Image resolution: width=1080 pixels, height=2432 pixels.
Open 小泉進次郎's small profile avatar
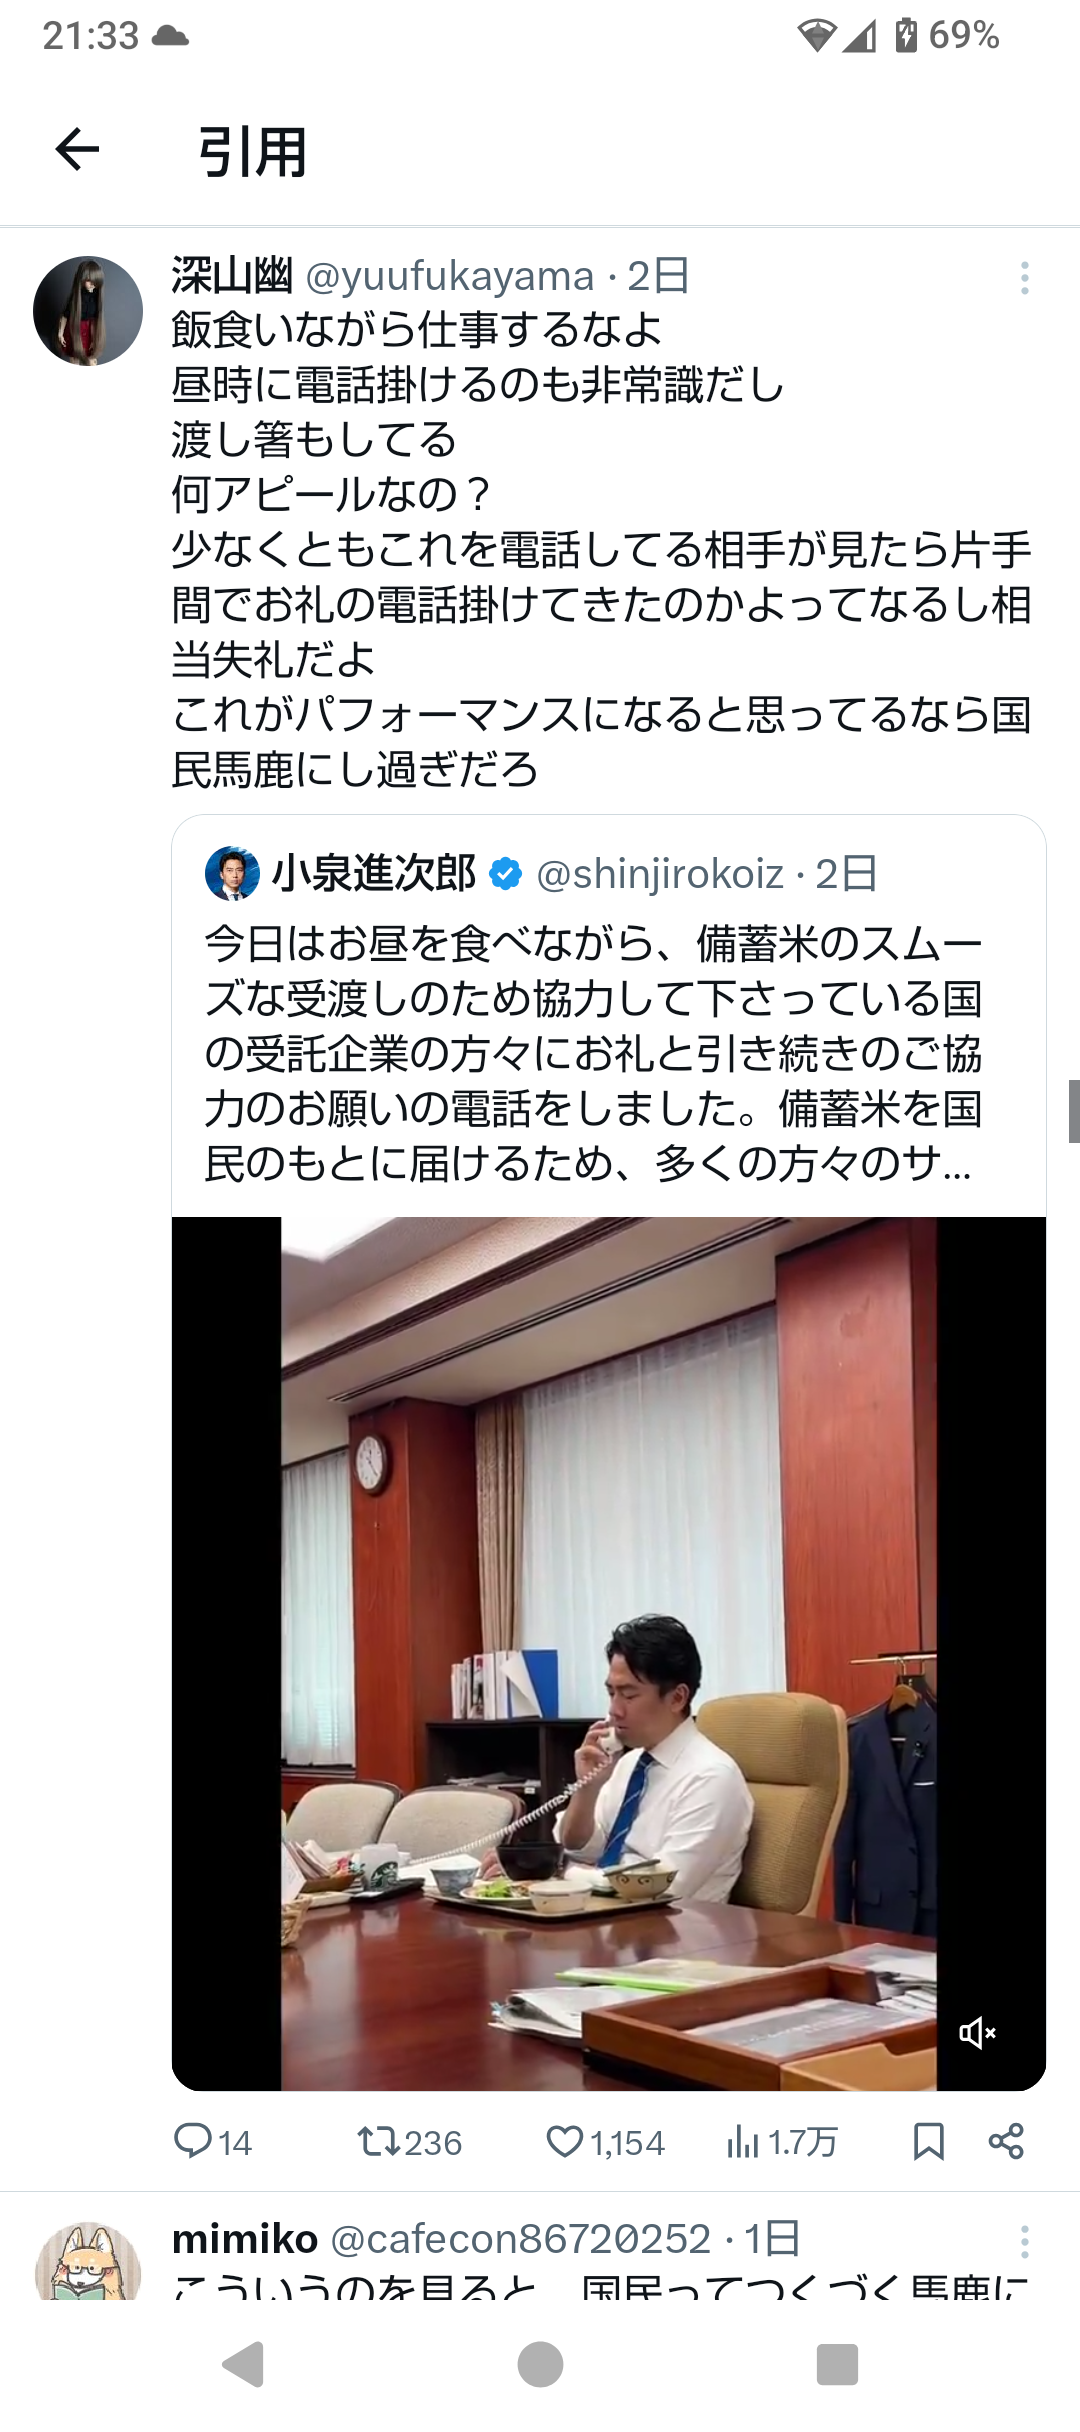click(232, 873)
